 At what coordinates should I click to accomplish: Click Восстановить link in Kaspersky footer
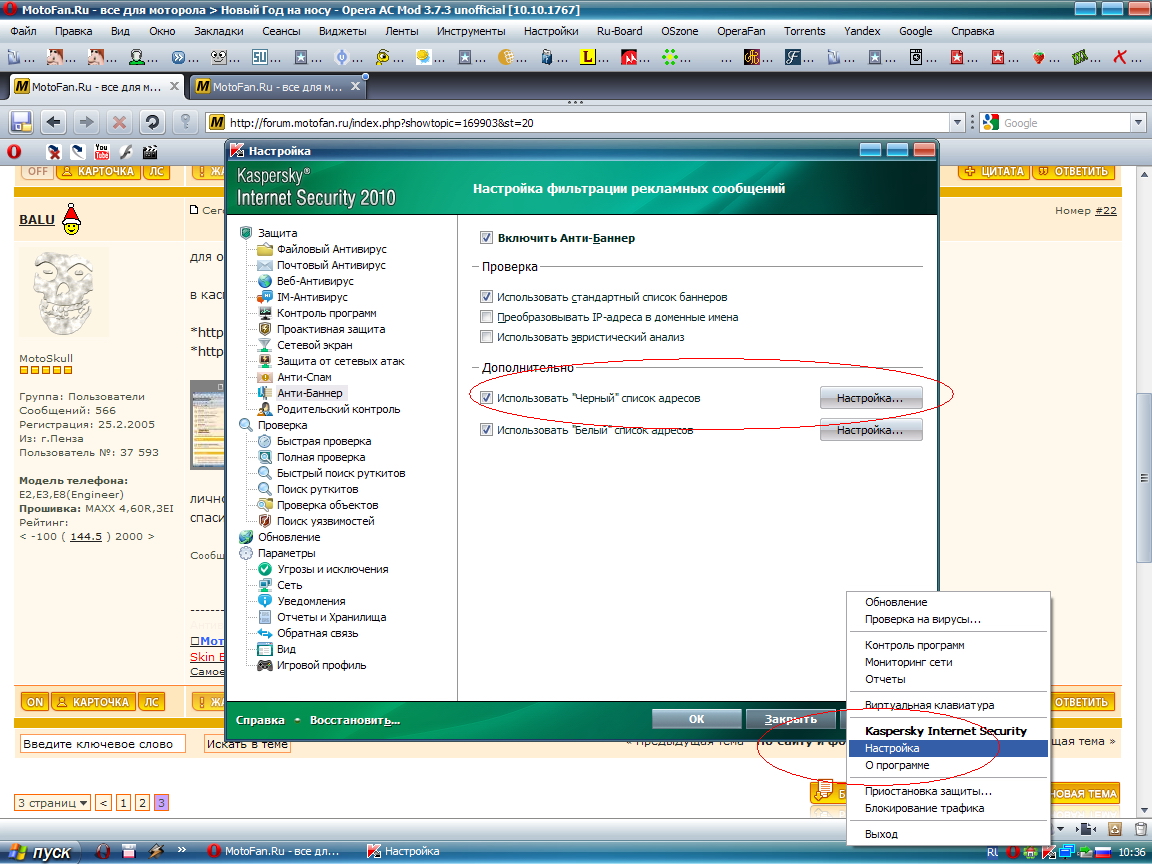coord(355,720)
